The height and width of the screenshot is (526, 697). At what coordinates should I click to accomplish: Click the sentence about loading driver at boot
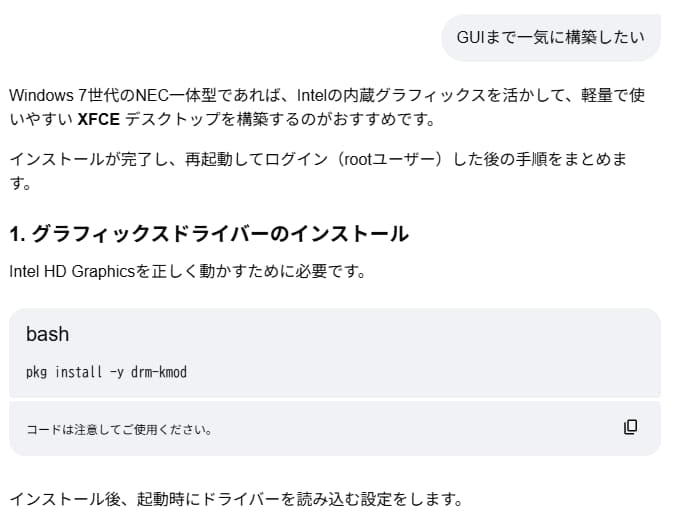click(x=236, y=498)
